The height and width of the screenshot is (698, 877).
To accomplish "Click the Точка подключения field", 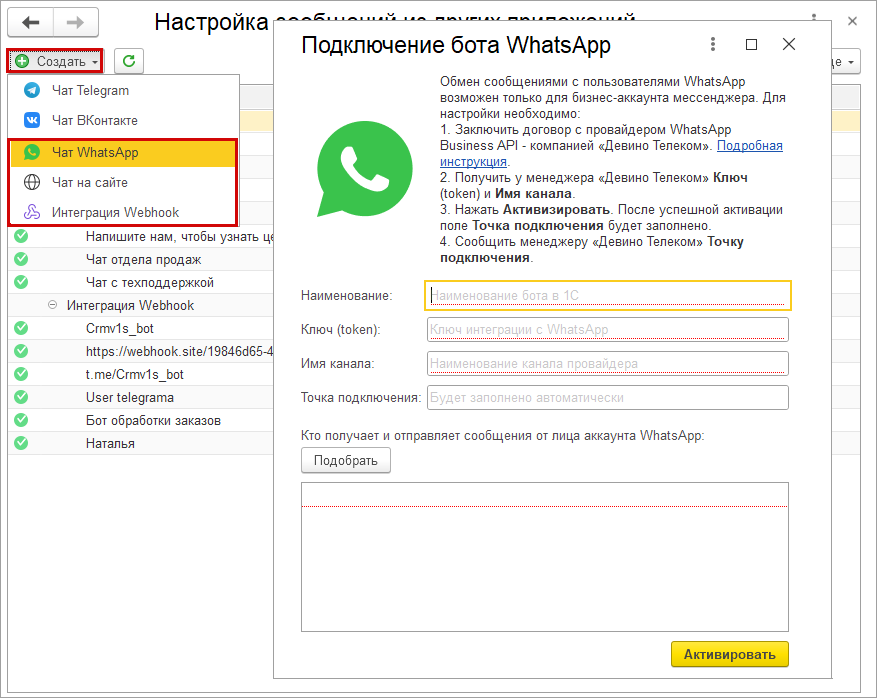I will [608, 398].
